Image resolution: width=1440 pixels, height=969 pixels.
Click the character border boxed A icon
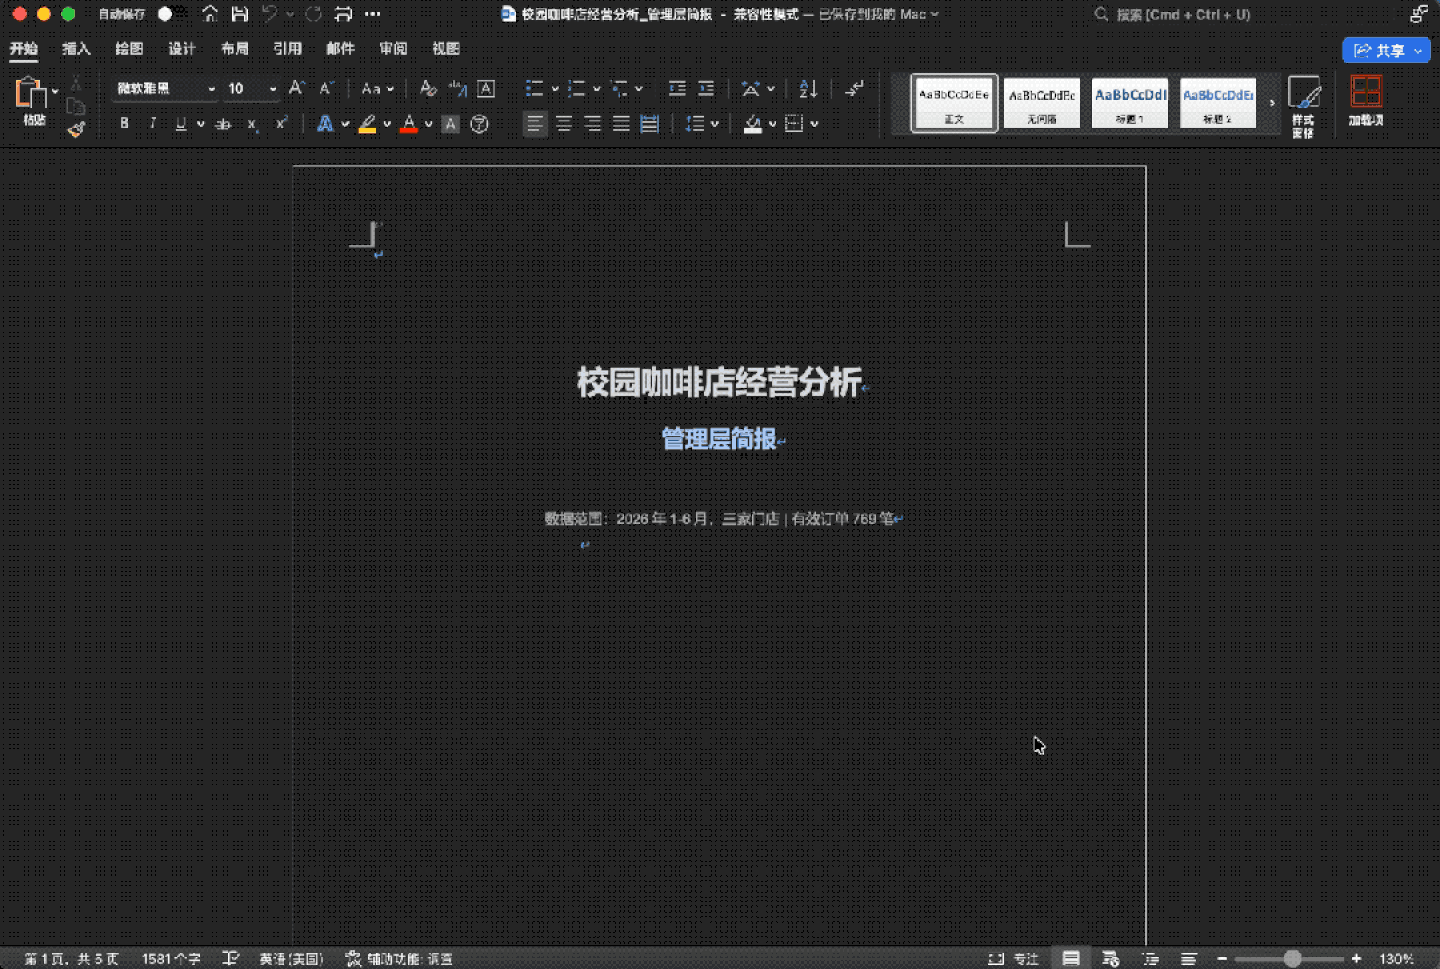click(x=486, y=88)
